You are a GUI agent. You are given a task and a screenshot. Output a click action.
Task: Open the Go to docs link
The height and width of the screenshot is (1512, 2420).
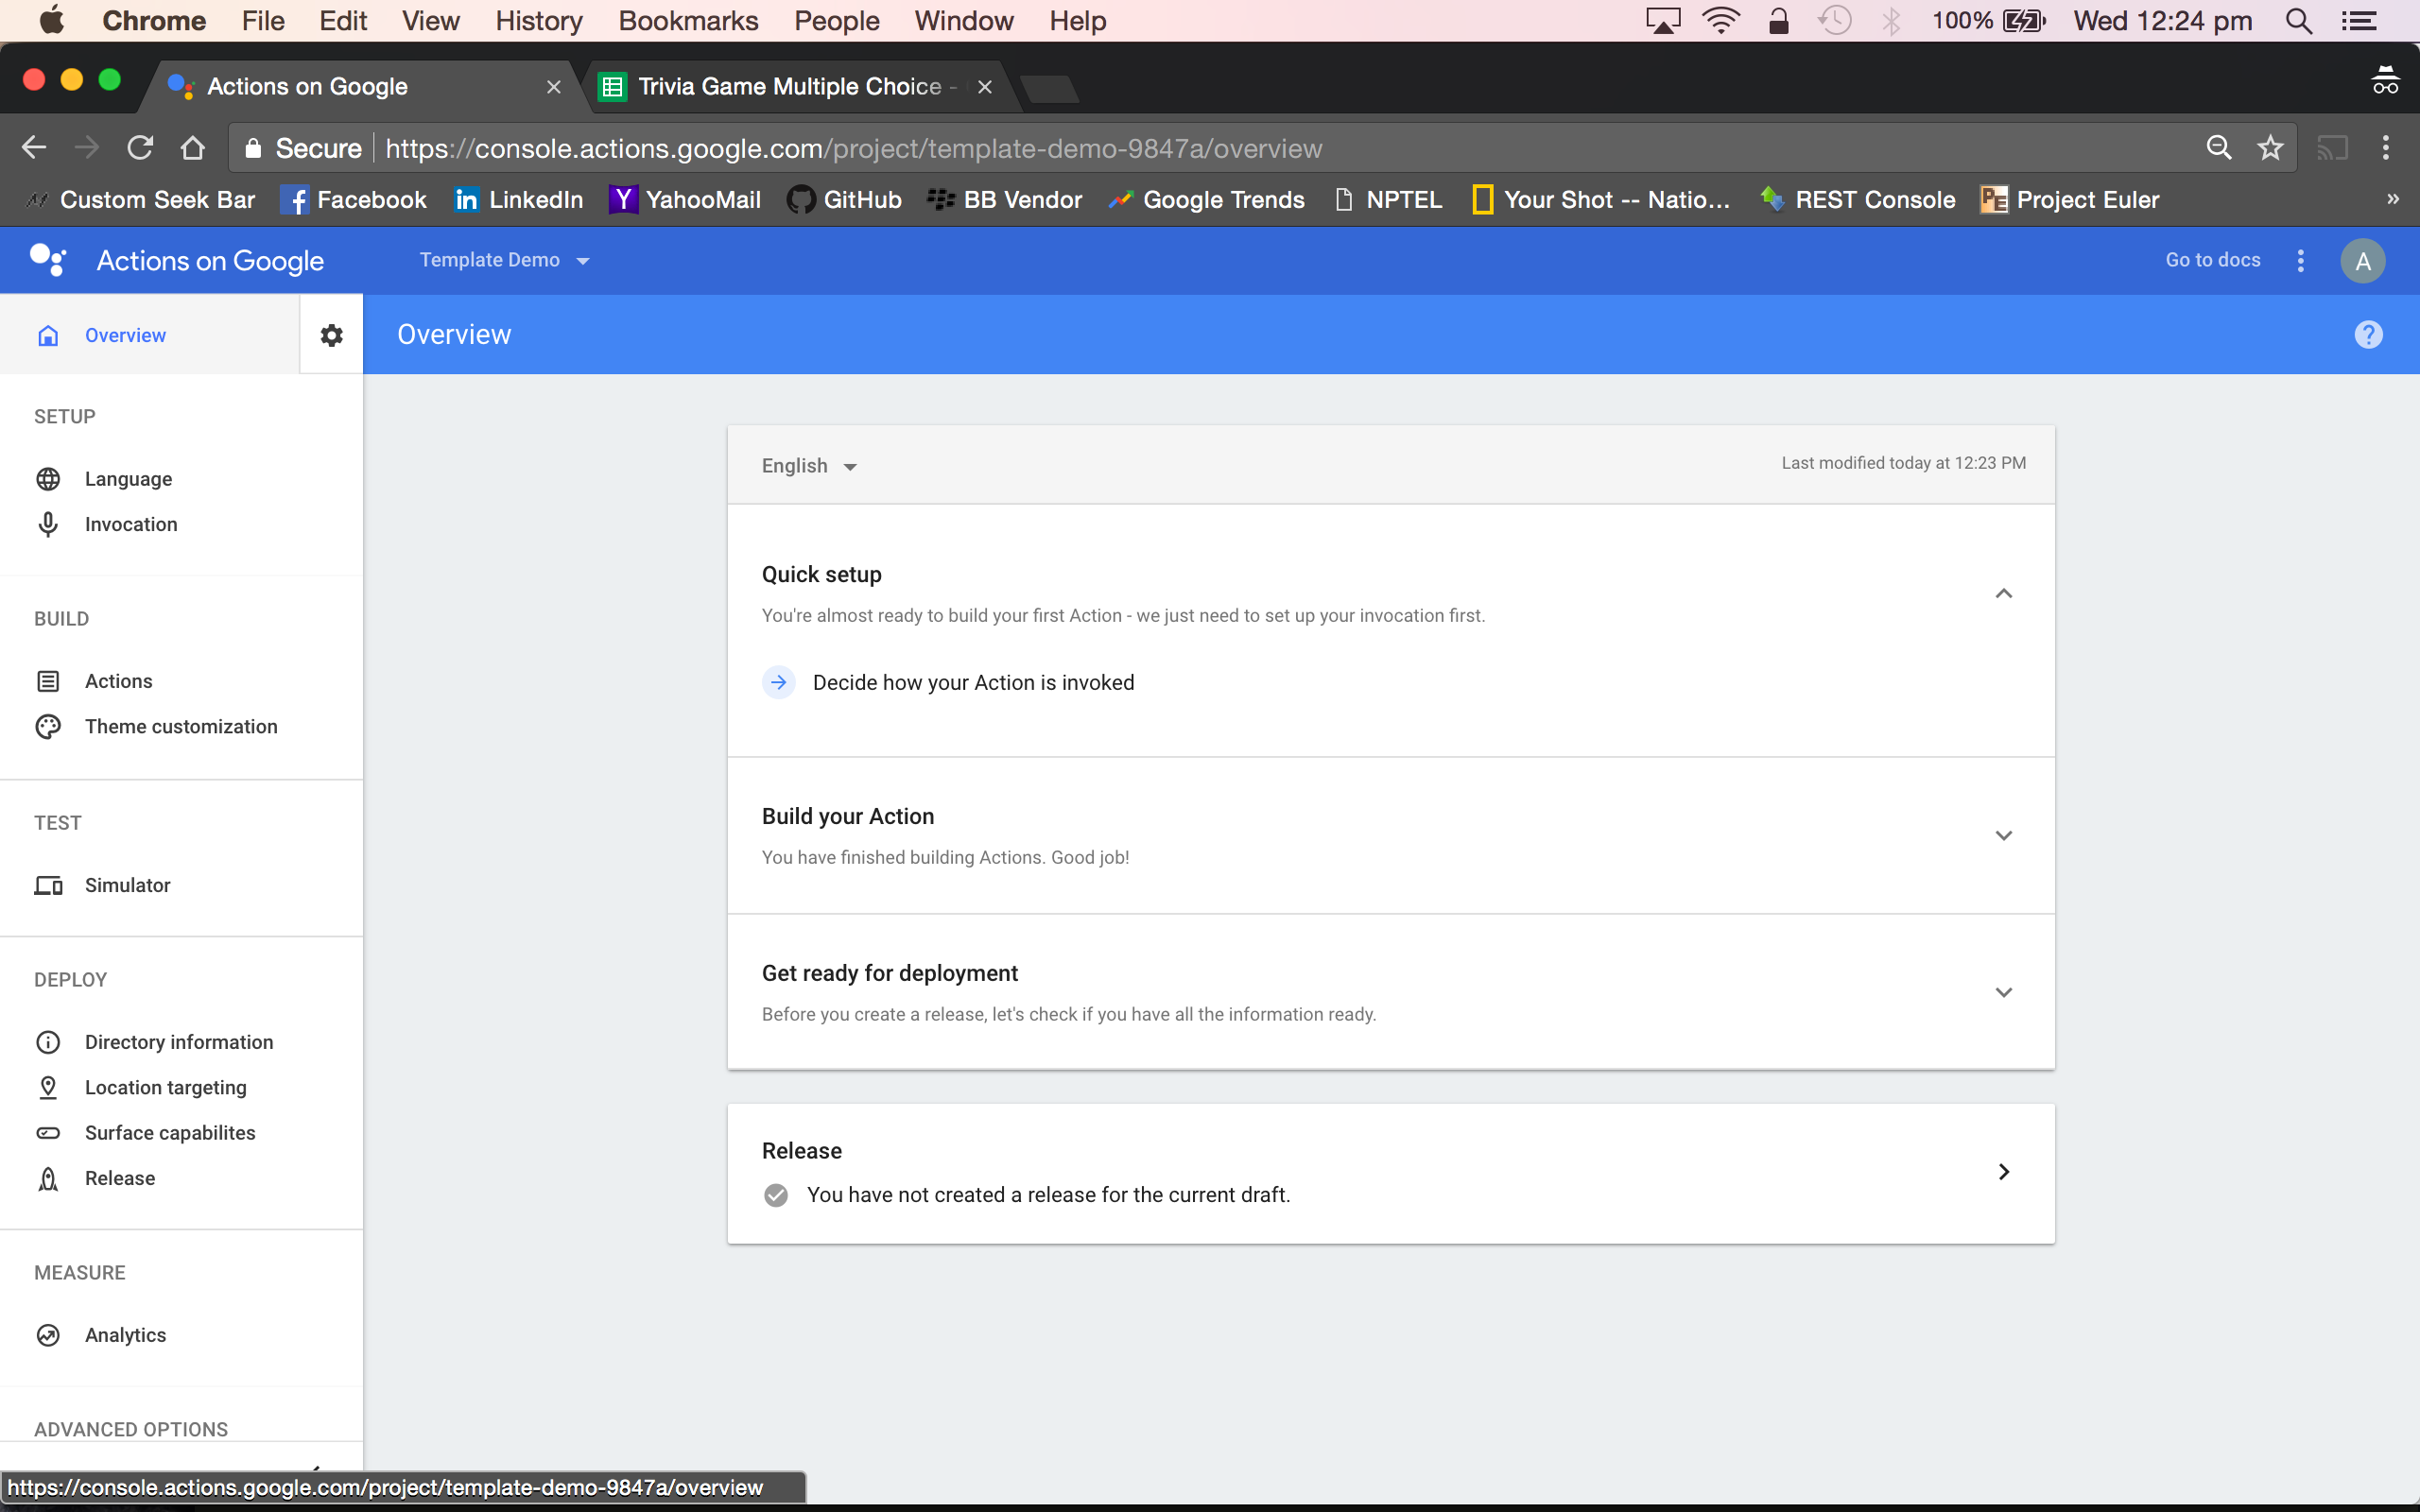coord(2212,260)
